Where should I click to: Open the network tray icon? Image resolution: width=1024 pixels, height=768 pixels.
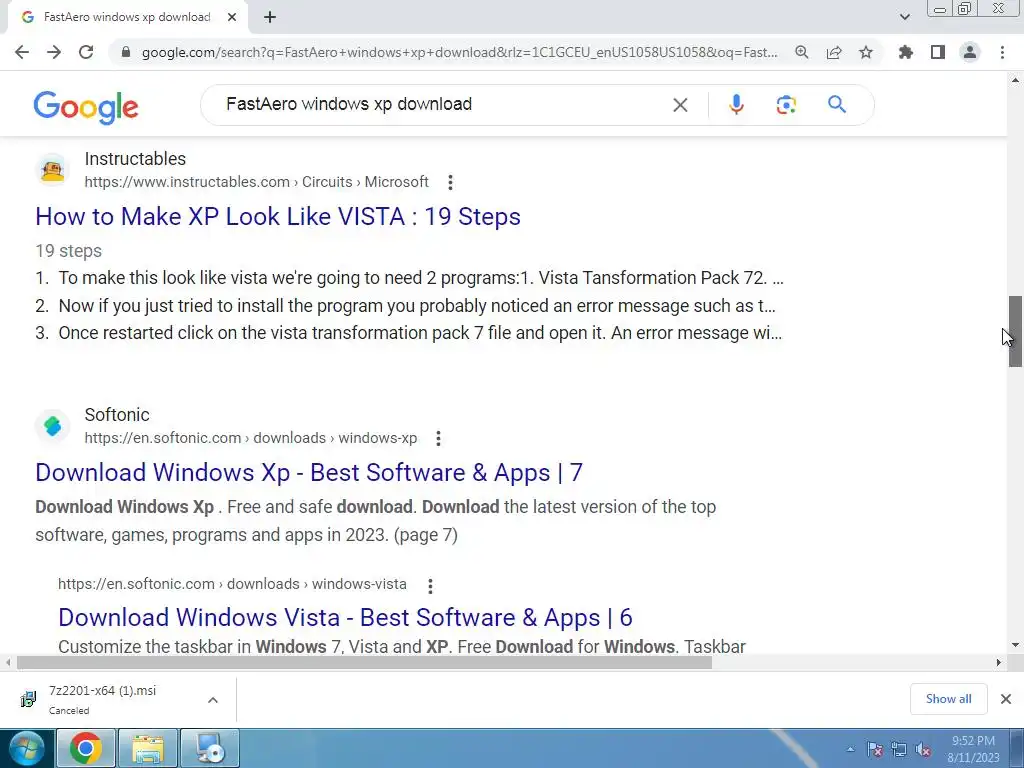(899, 749)
